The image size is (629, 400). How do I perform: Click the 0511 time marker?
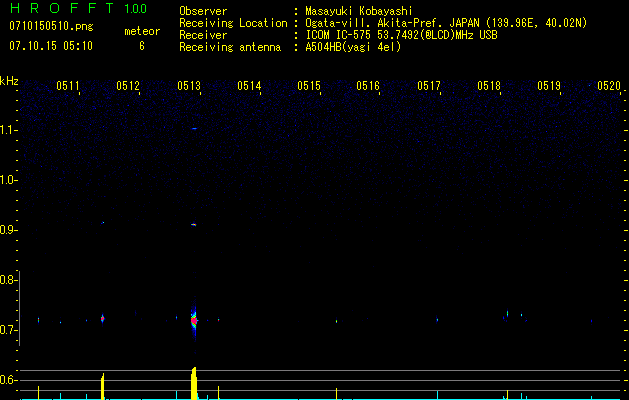[68, 86]
